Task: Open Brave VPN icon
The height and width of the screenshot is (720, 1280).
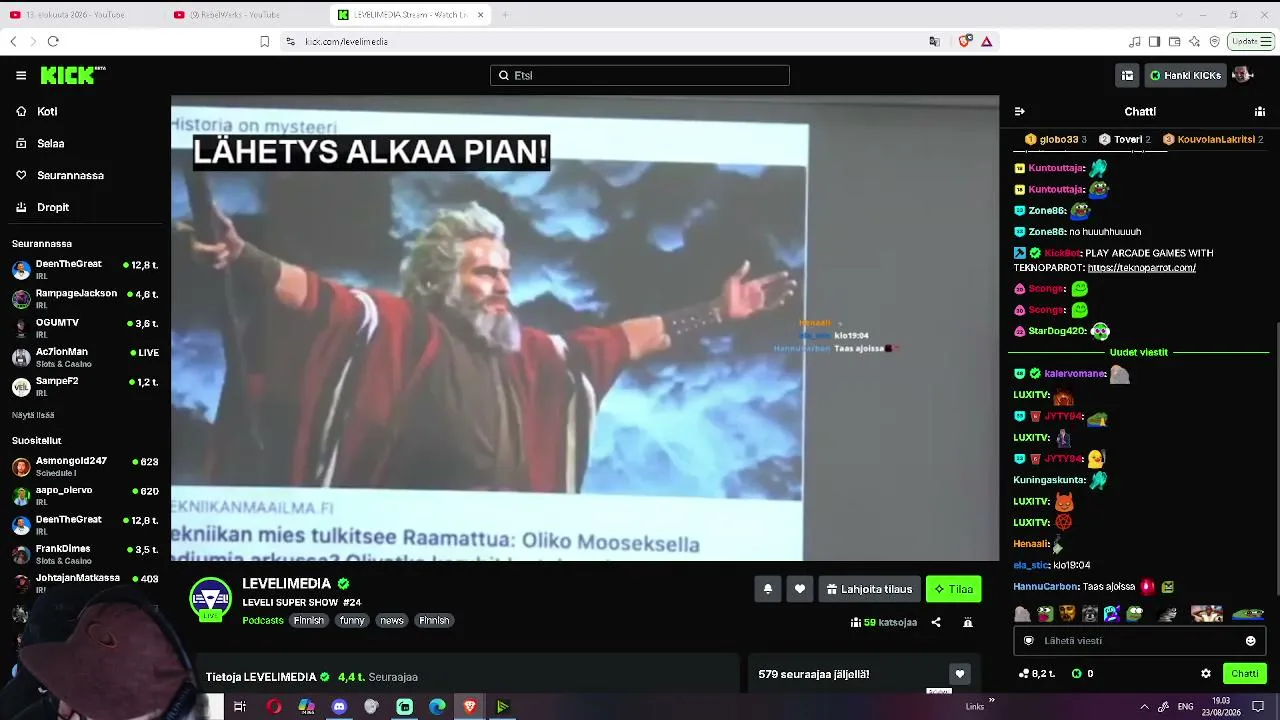Action: [1214, 41]
